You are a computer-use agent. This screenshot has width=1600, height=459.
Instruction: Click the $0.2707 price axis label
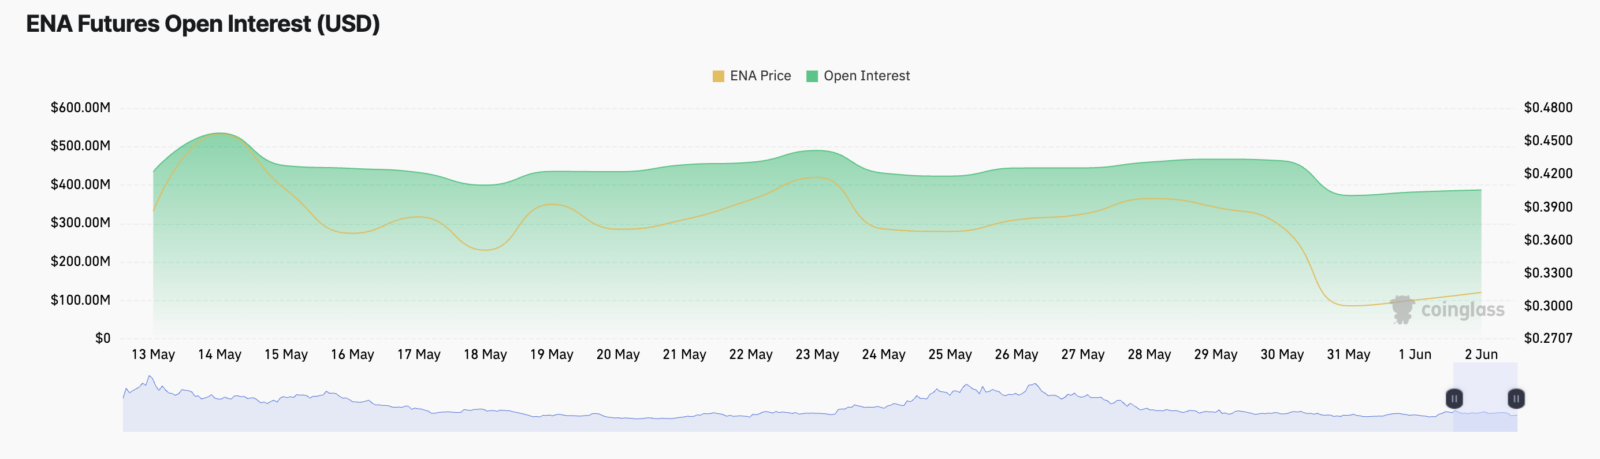(1548, 338)
